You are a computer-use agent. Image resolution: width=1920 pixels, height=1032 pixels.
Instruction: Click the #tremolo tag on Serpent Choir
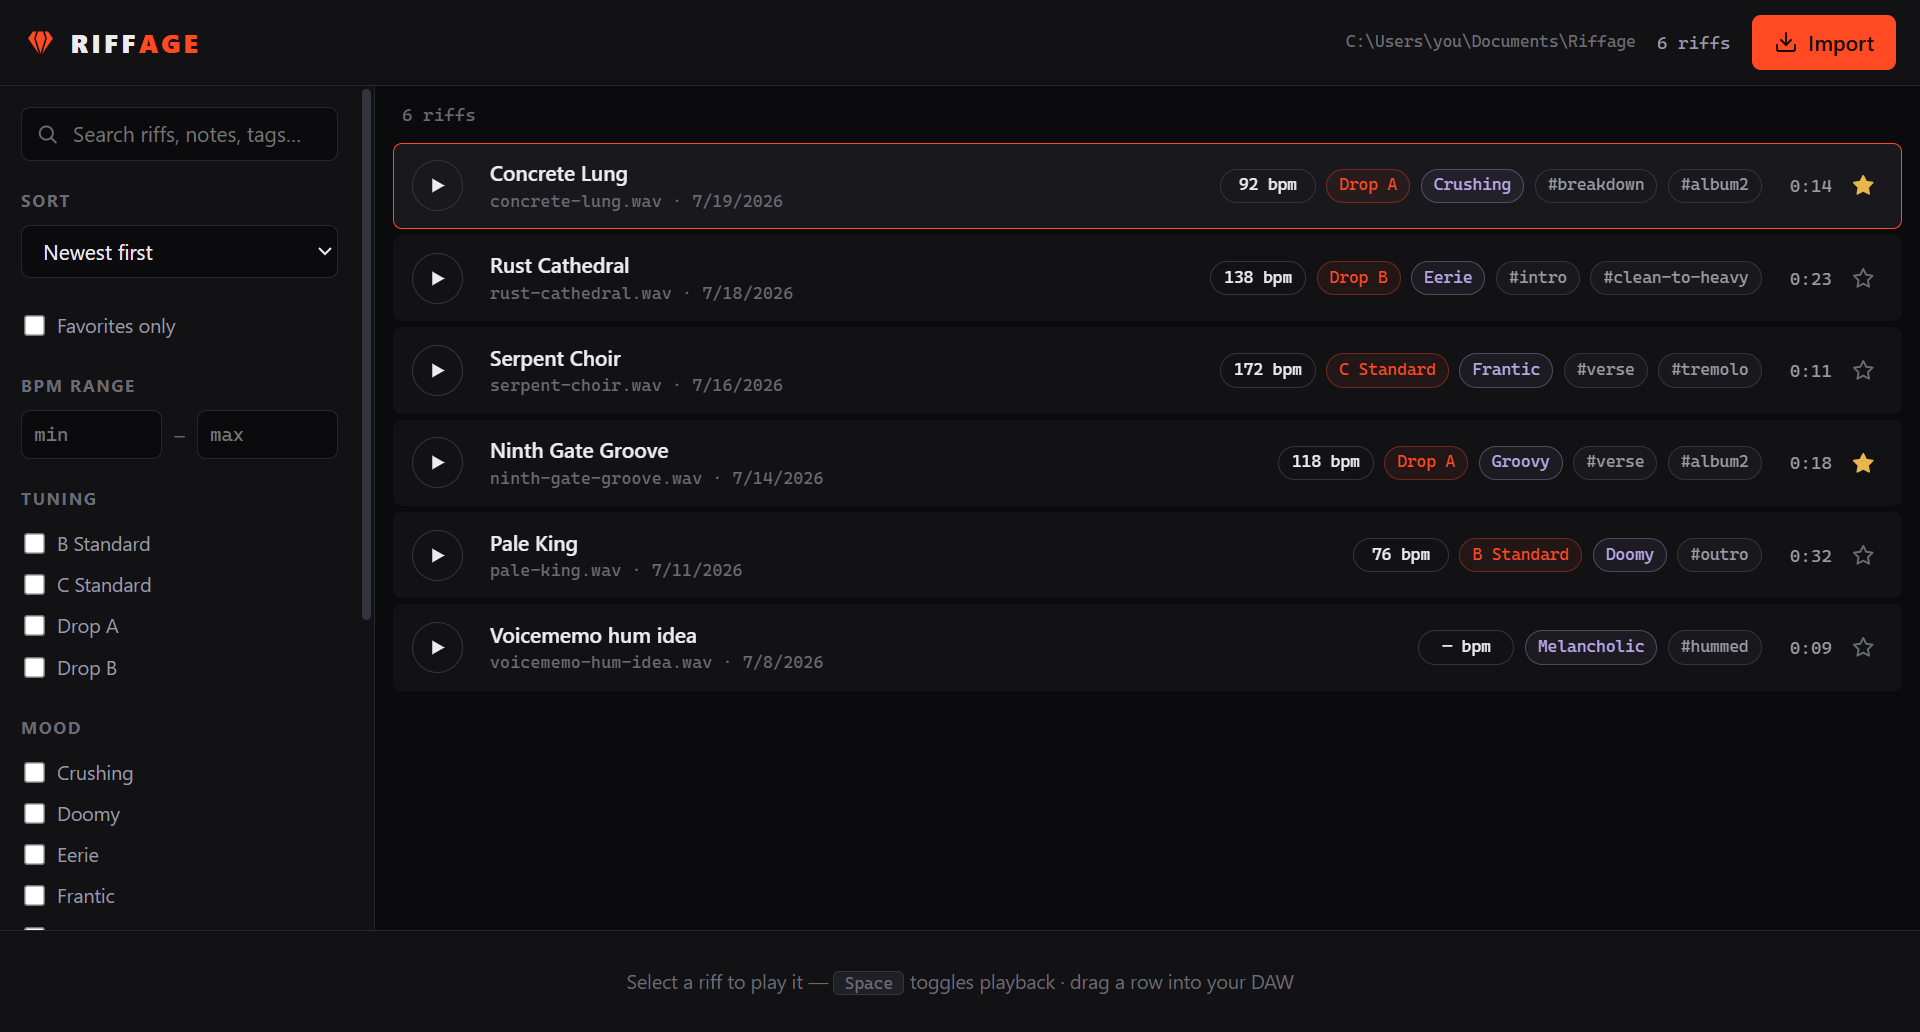click(x=1710, y=370)
